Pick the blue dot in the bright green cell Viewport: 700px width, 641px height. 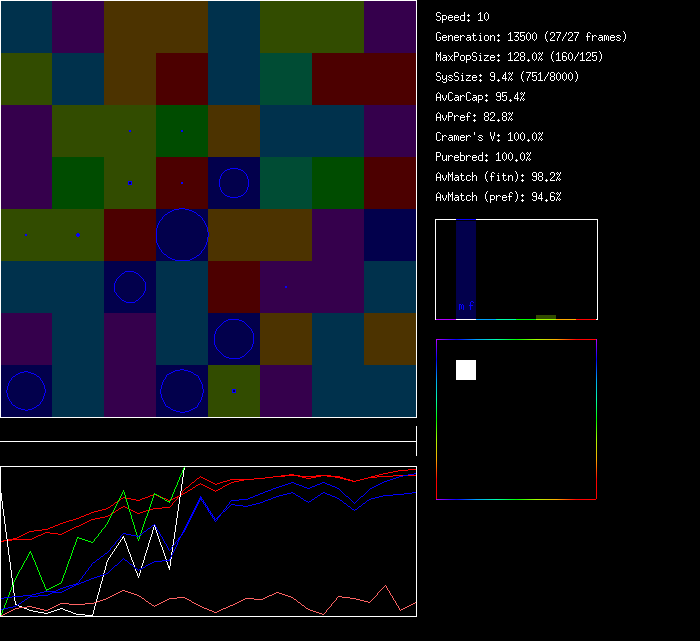tap(182, 131)
